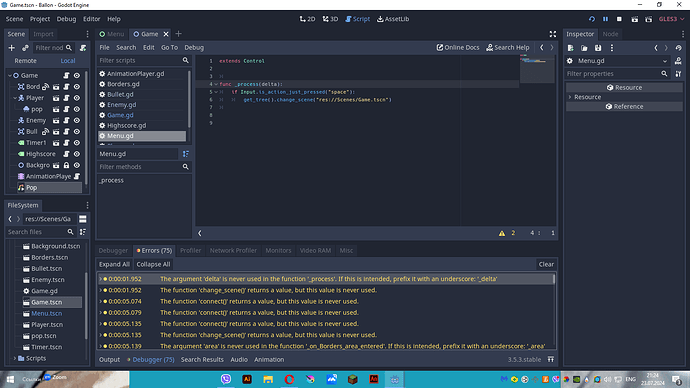Attach script icon next to node filter
Screen dimensions: 690x388
pos(83,48)
